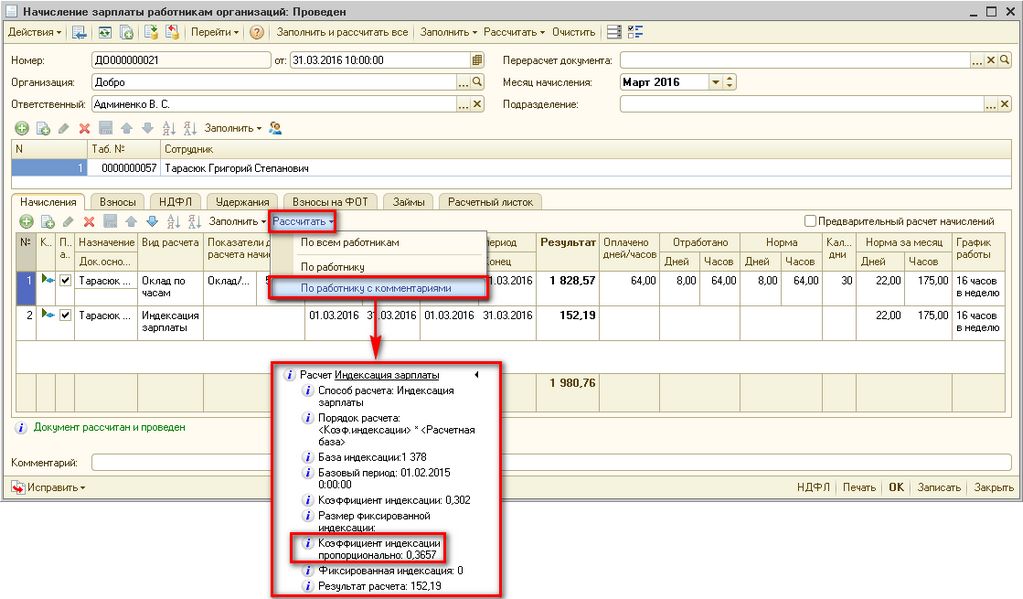1023x599 pixels.
Task: Switch to the Взносы tab
Action: (x=117, y=202)
